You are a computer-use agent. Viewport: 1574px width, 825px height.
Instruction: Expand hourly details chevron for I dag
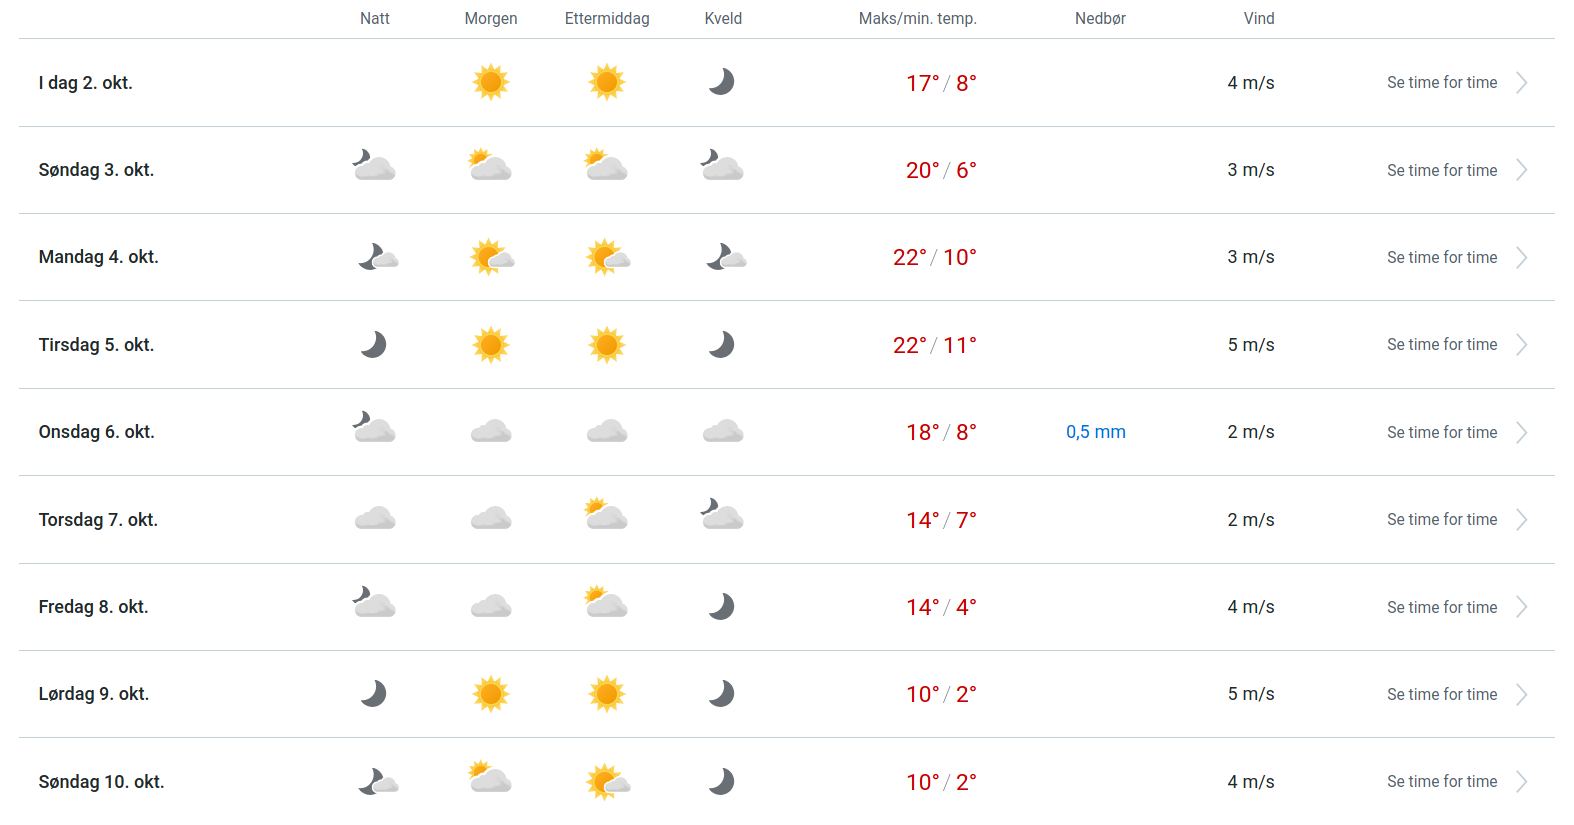1521,83
